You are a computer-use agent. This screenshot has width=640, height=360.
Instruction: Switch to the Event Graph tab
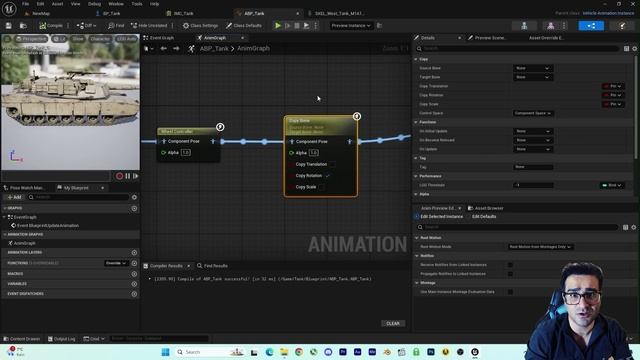pos(158,38)
